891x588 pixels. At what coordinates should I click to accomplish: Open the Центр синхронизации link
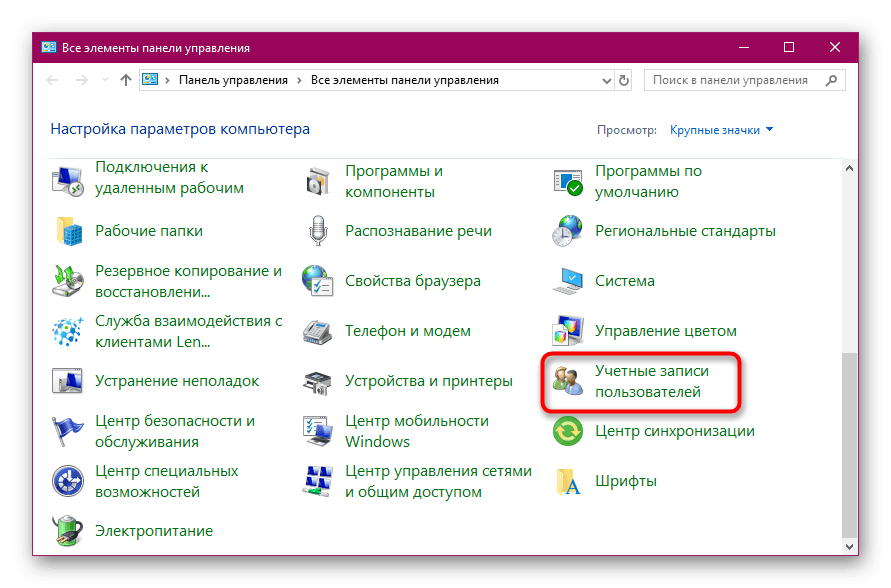click(x=675, y=431)
